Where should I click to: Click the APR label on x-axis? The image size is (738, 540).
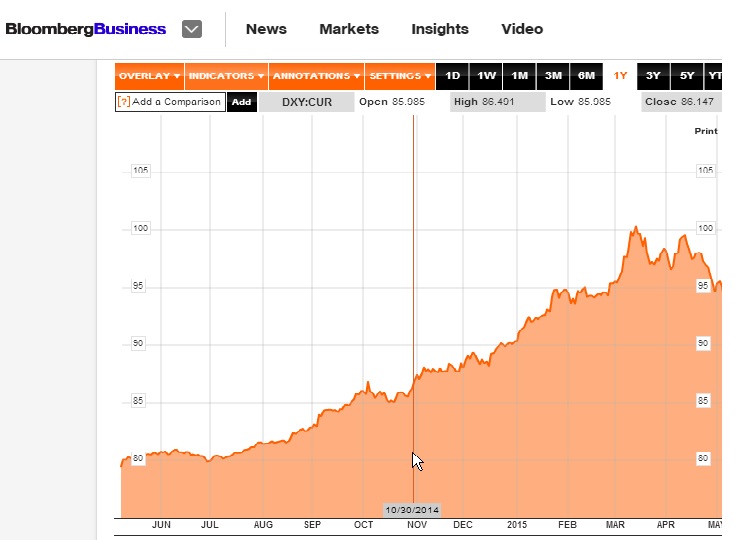666,524
